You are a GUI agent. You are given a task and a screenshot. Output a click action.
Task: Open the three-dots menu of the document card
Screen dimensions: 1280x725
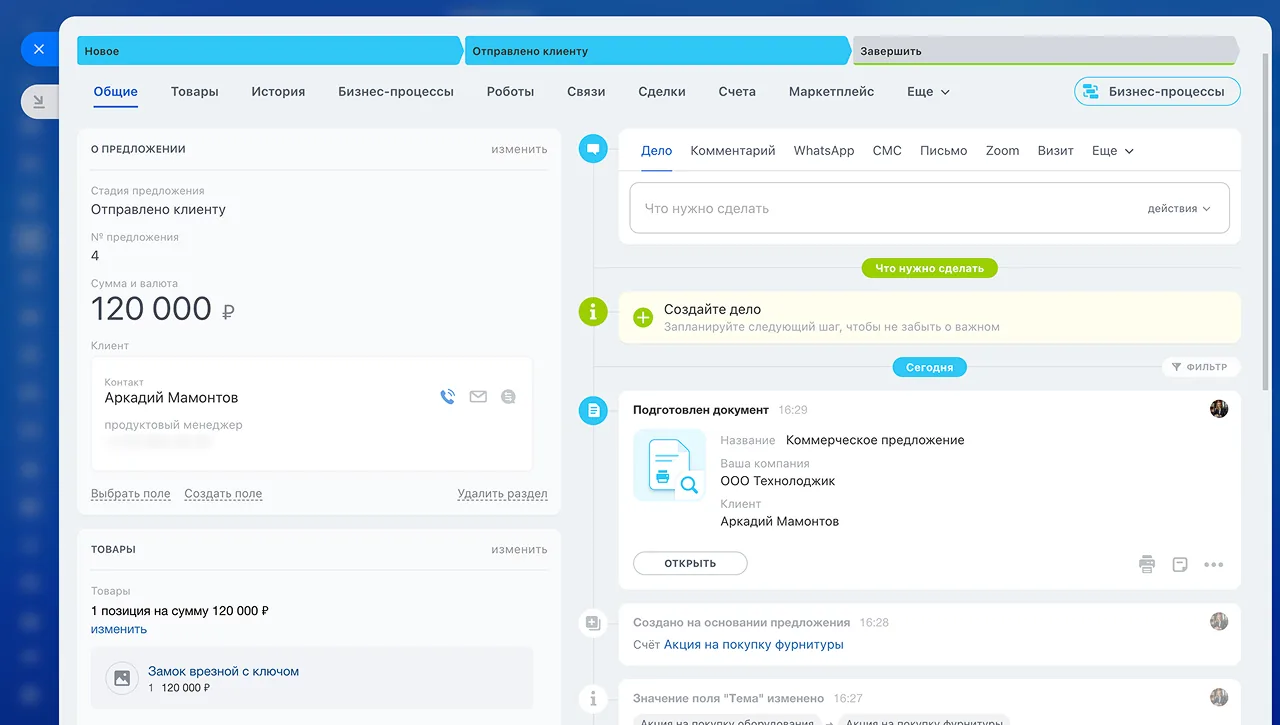[1214, 565]
